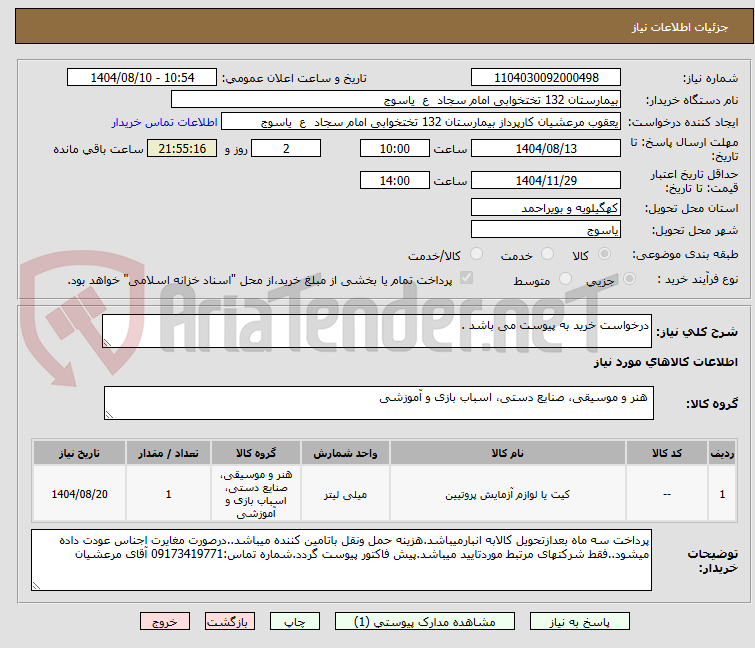Click the اطلاعات کالاهای مورد نیاز heading
Screen dimensions: 755x648
click(665, 362)
